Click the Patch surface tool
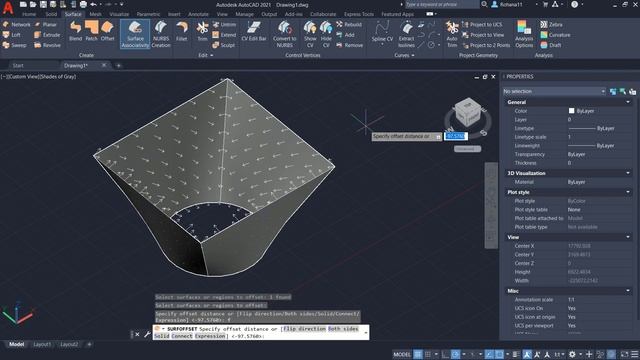640x360 pixels. click(91, 31)
